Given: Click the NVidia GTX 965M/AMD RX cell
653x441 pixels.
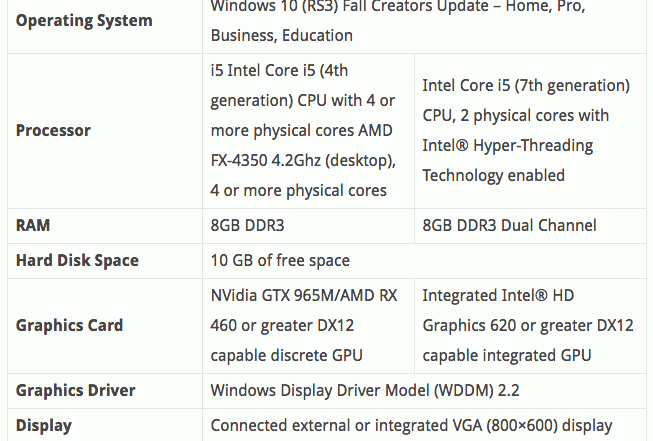Looking at the screenshot, I should [308, 325].
